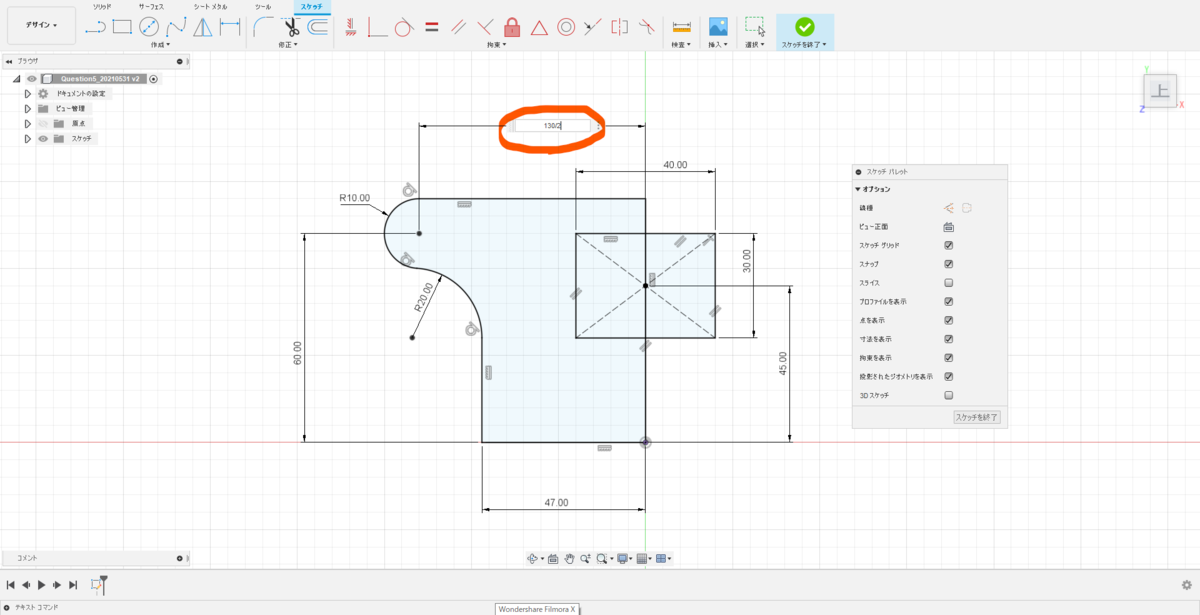
Task: Toggle the Snap (スナップ) checkbox
Action: 949,264
